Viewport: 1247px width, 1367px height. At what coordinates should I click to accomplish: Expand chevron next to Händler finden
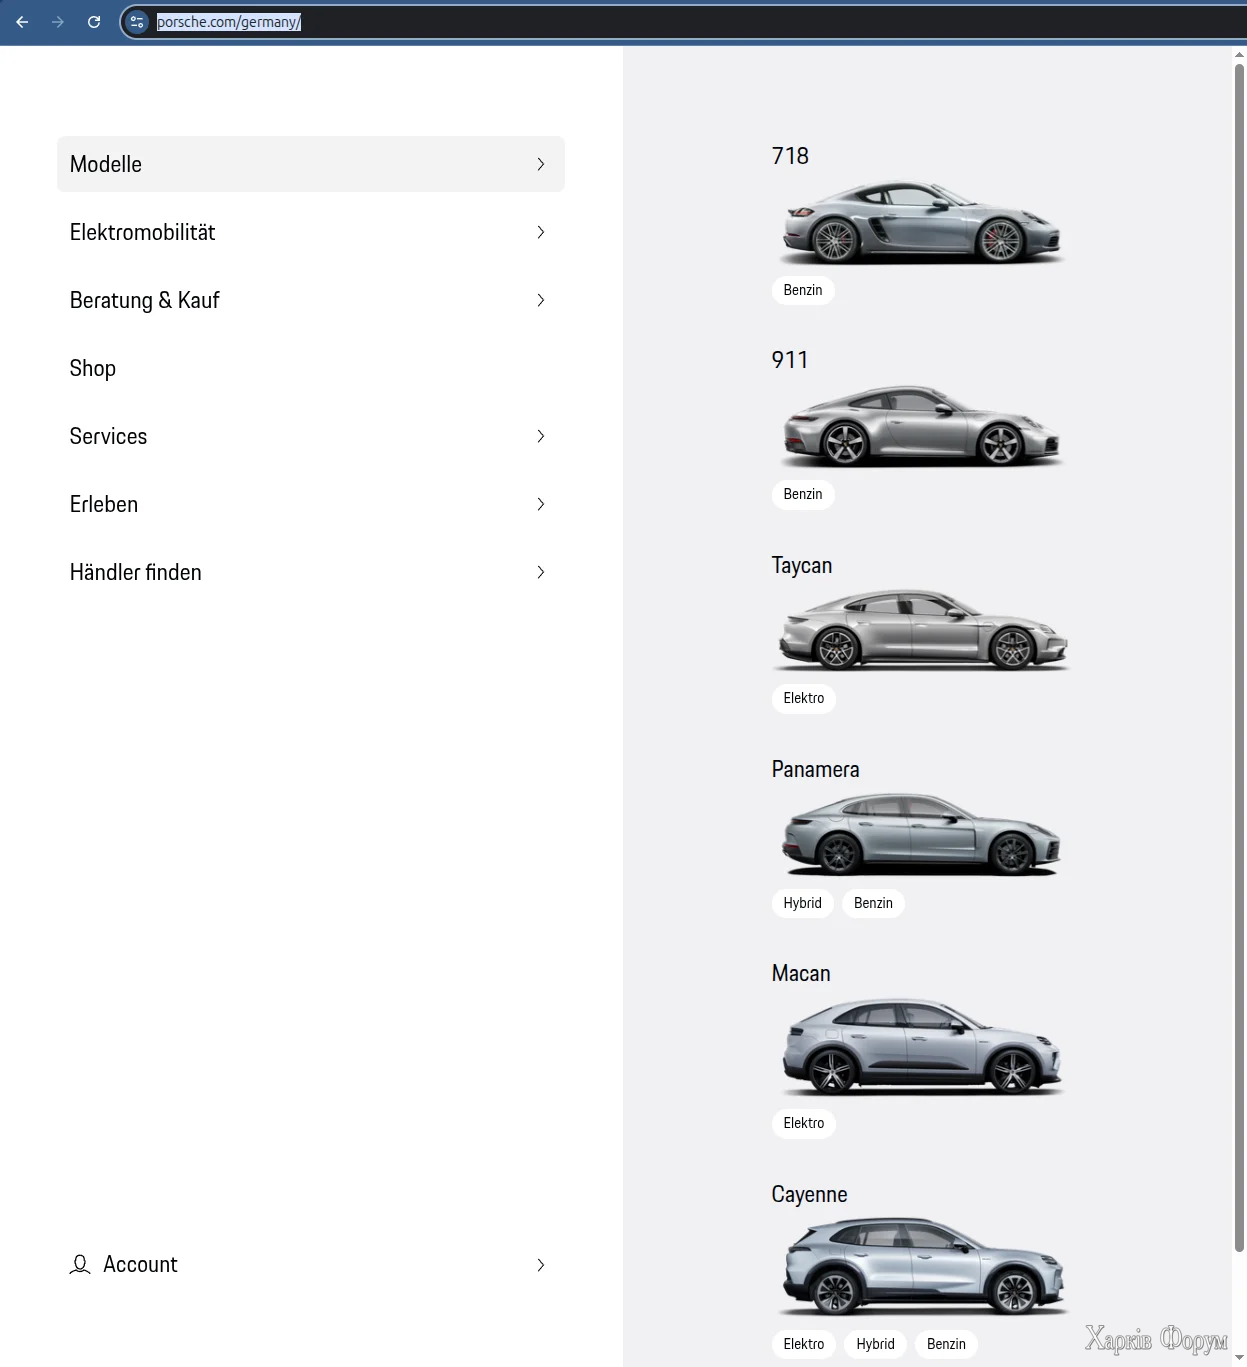coord(541,572)
